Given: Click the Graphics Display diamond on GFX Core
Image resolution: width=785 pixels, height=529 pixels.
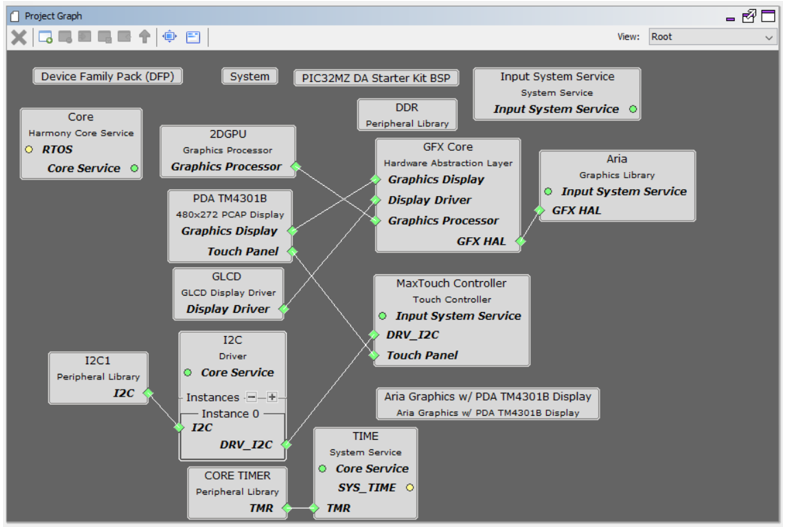Looking at the screenshot, I should tap(375, 179).
